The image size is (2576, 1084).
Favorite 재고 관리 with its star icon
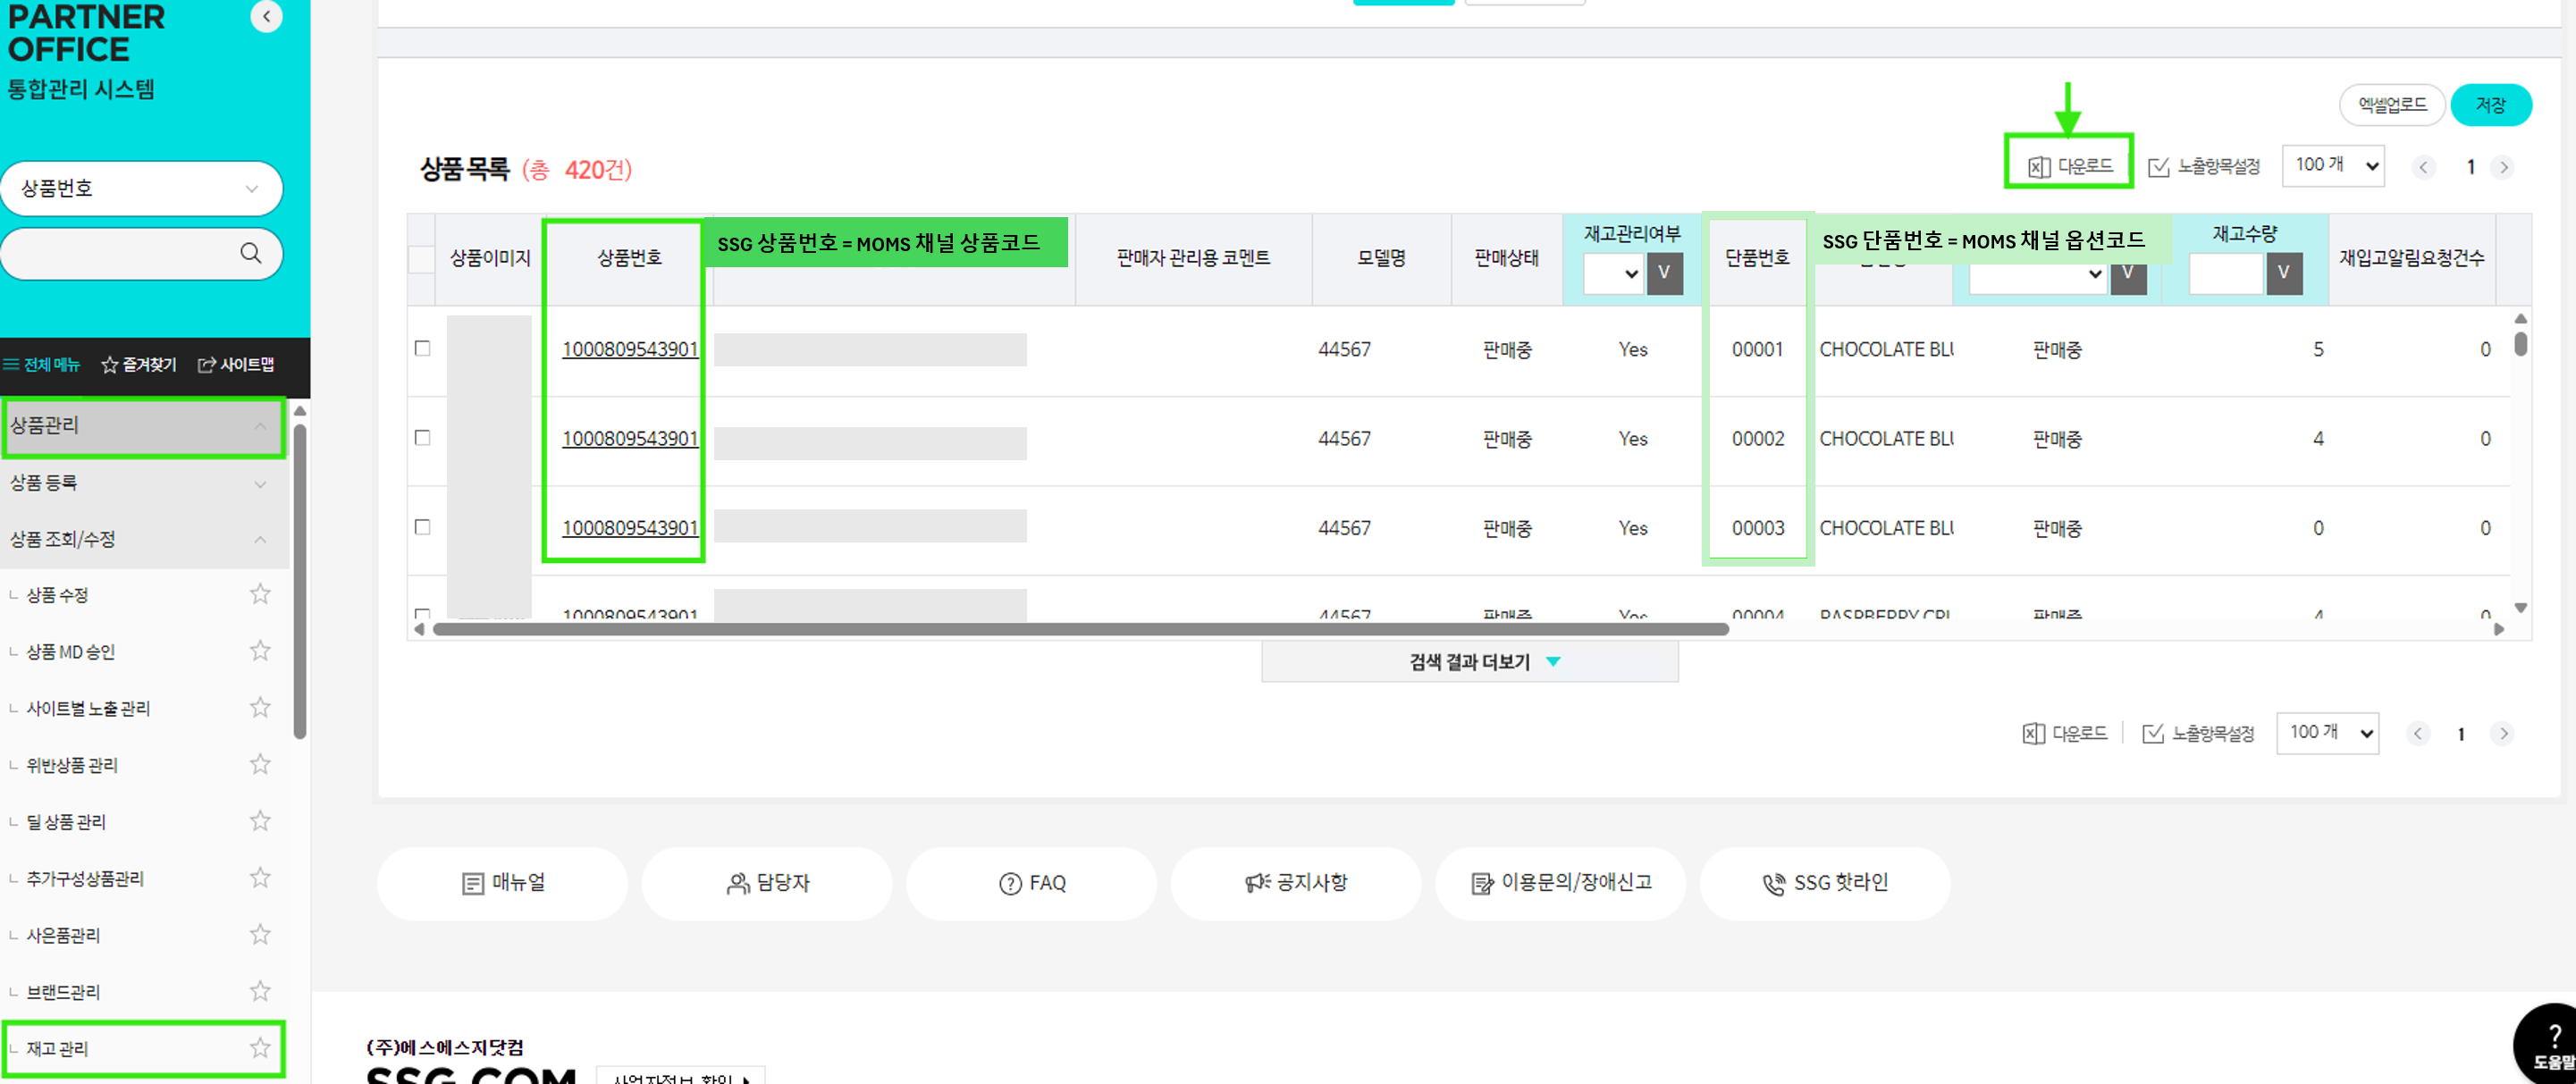[x=260, y=1048]
